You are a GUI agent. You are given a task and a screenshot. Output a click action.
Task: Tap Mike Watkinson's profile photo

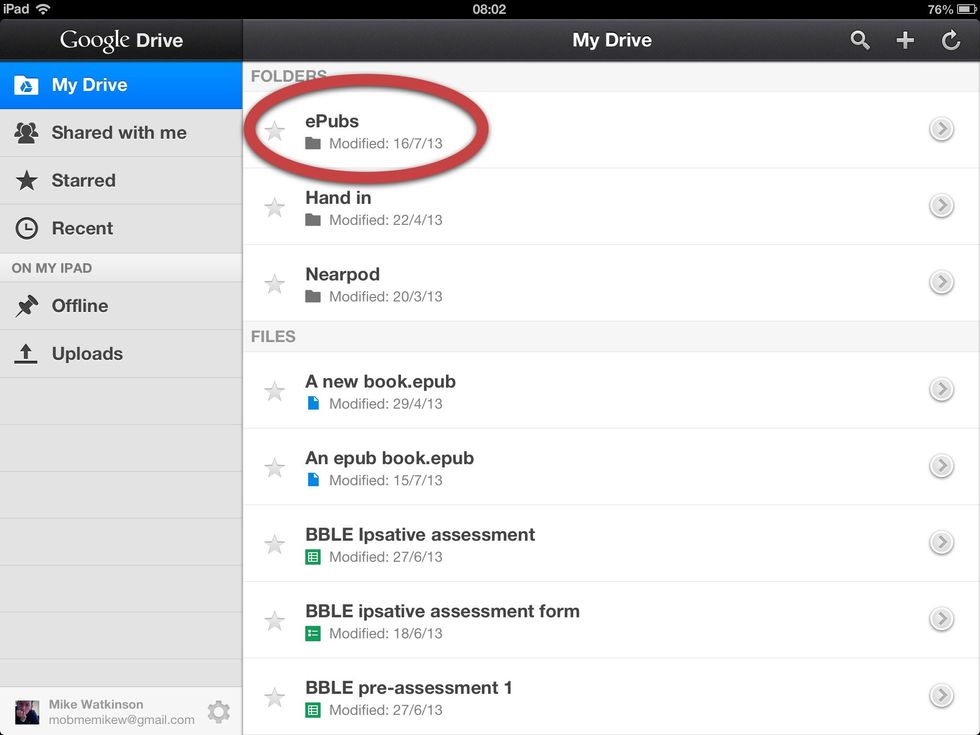[x=27, y=712]
